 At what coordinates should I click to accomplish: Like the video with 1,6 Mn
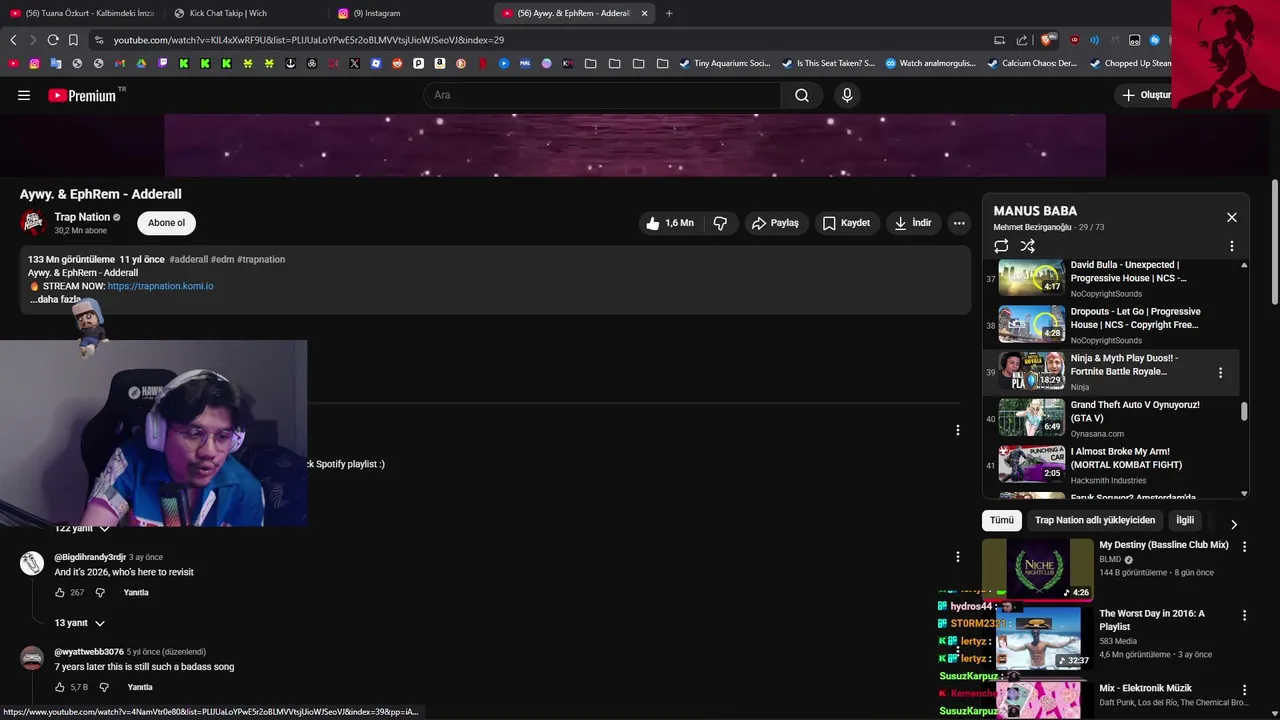[670, 223]
